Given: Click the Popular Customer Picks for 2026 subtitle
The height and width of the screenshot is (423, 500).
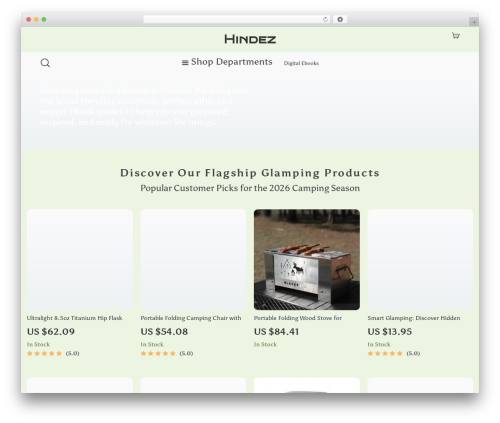Looking at the screenshot, I should pos(250,188).
